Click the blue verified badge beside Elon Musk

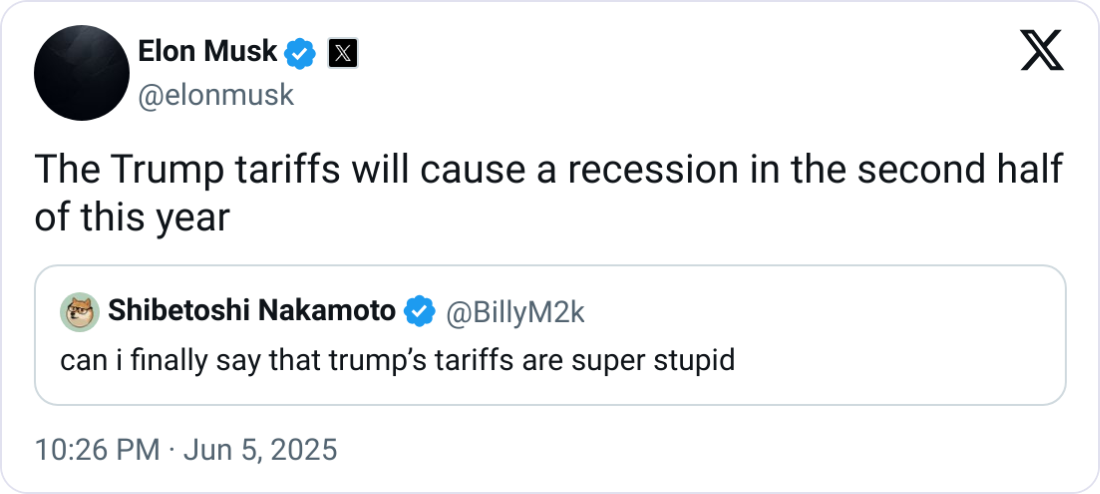[x=301, y=52]
